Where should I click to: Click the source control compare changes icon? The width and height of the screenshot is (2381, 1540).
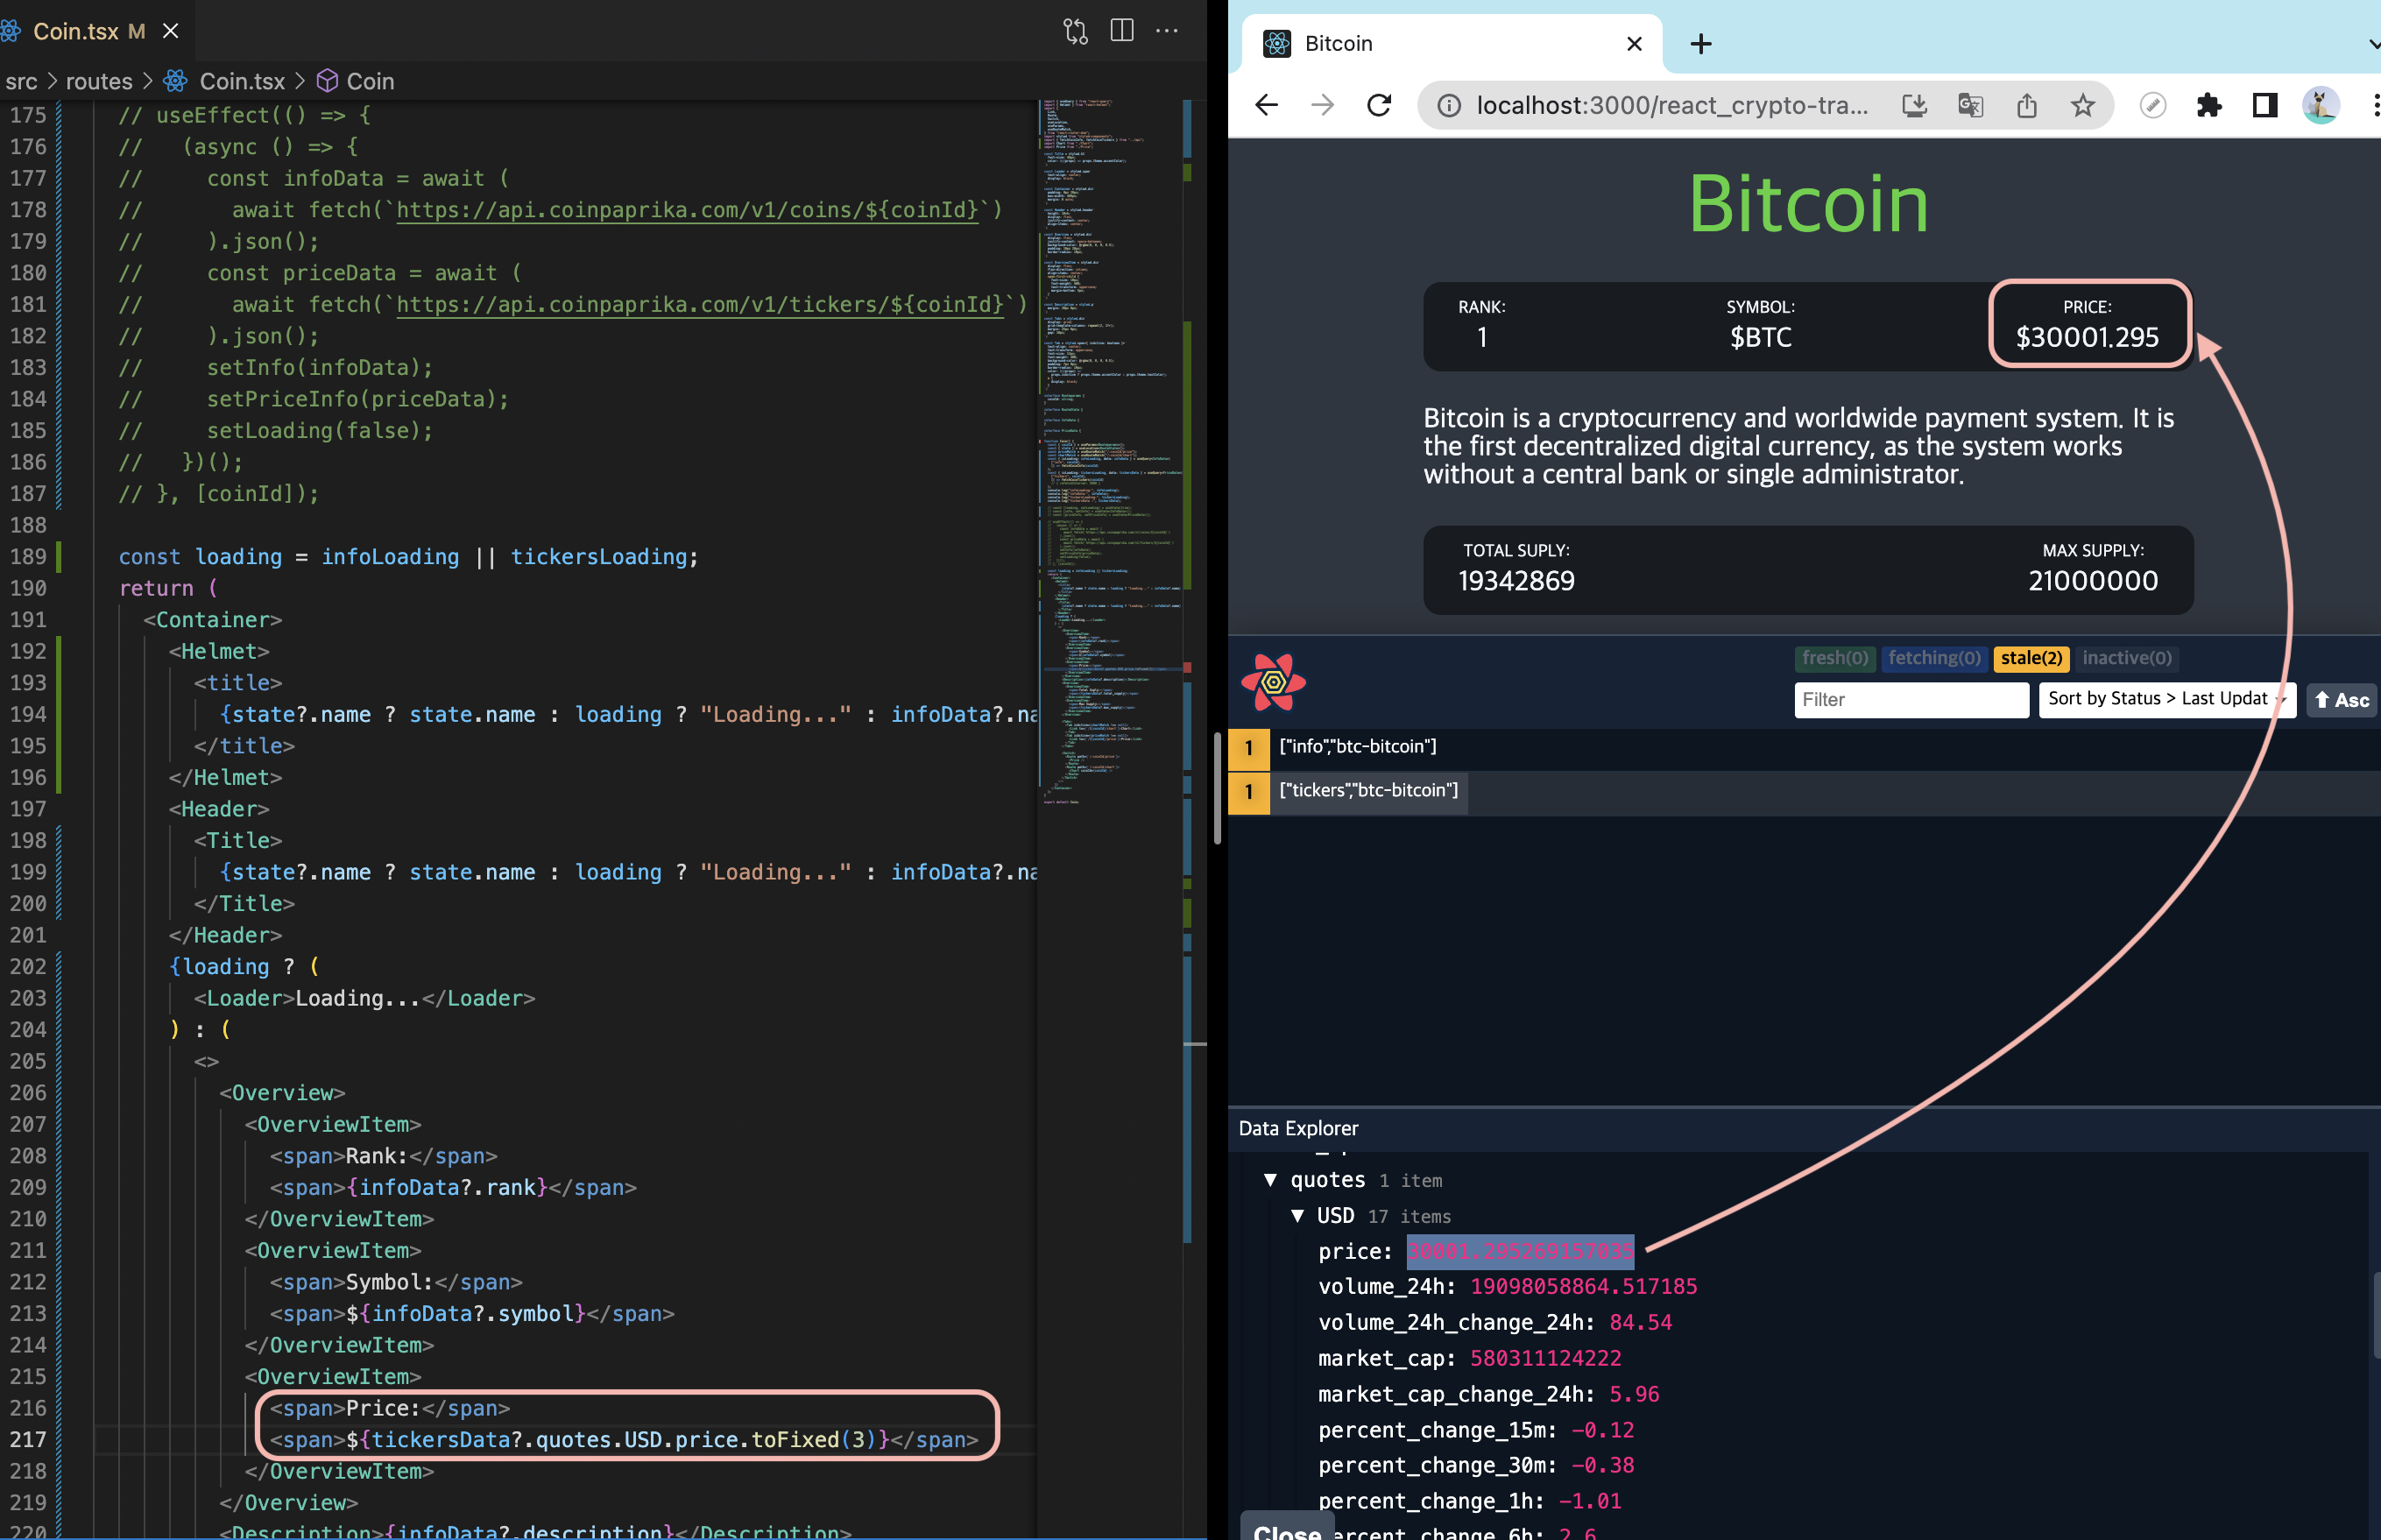(1075, 31)
